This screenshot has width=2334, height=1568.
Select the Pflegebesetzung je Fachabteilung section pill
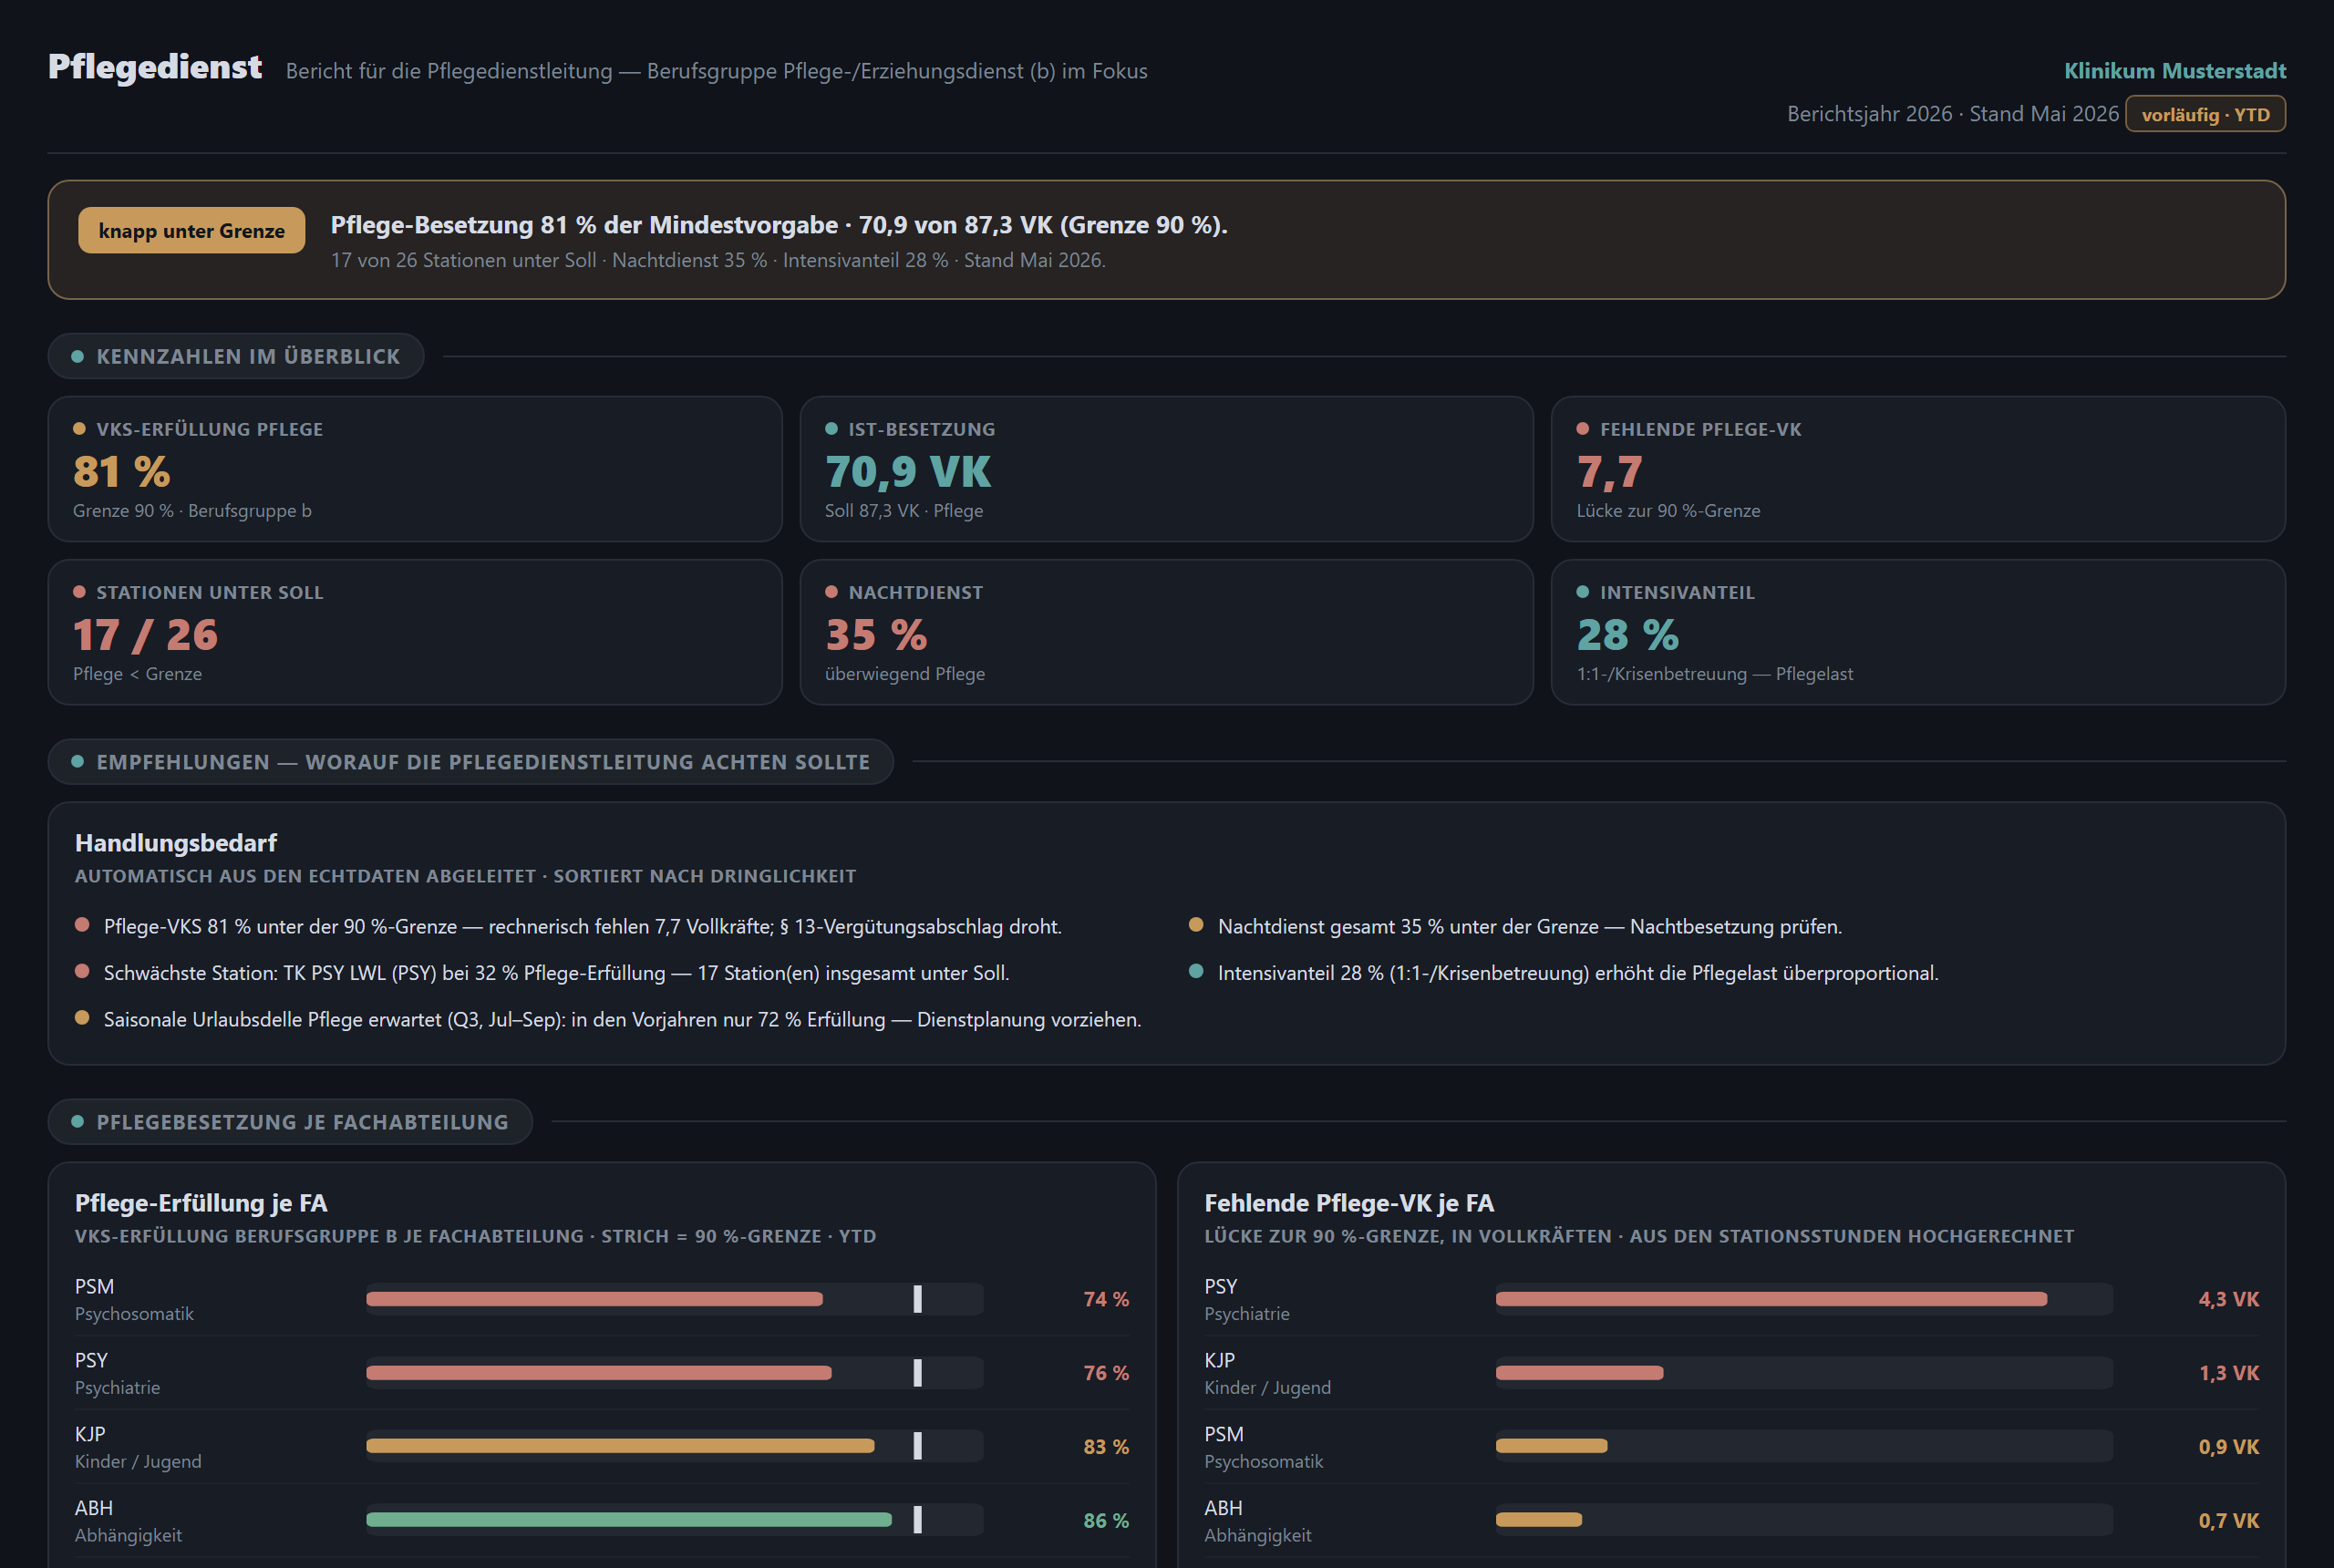(x=290, y=1122)
